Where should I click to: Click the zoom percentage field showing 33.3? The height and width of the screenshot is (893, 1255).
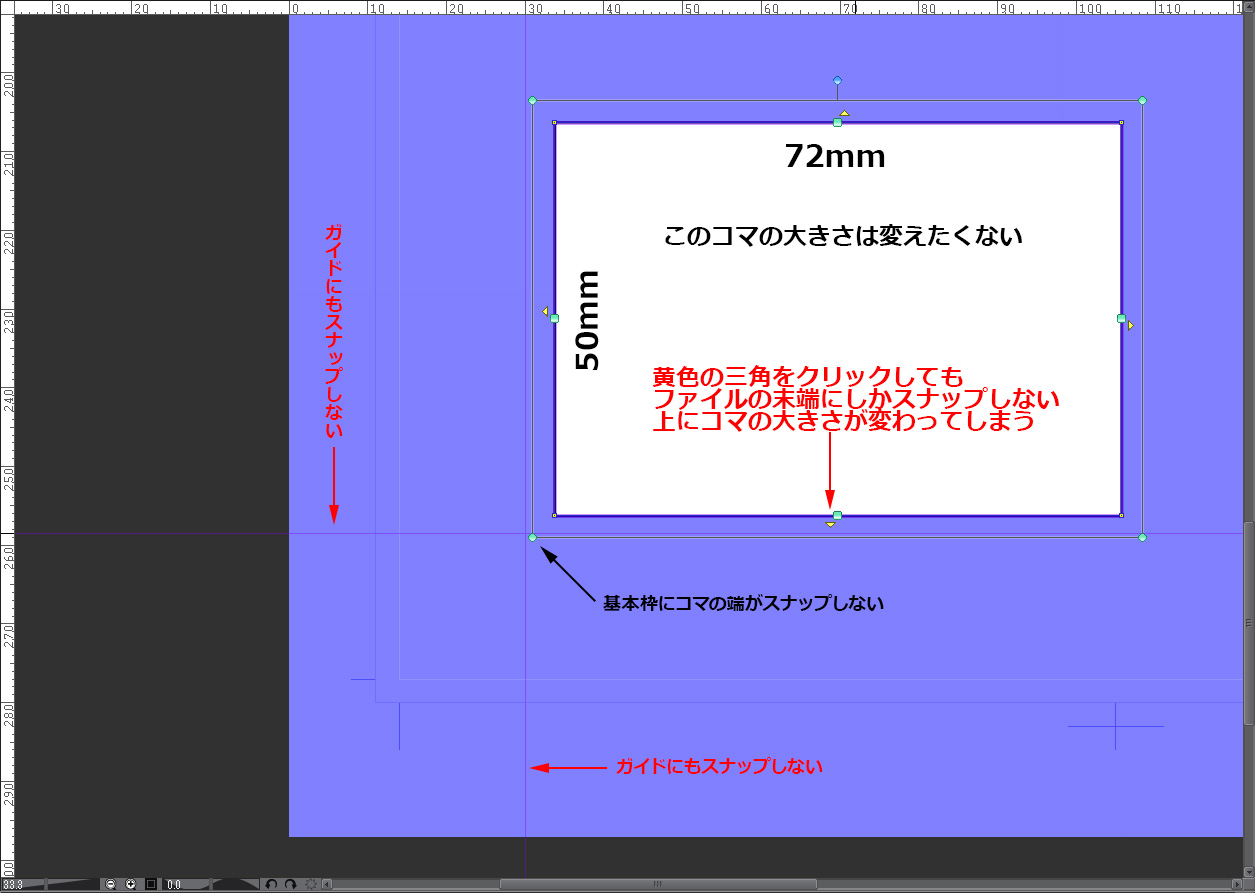coord(18,884)
